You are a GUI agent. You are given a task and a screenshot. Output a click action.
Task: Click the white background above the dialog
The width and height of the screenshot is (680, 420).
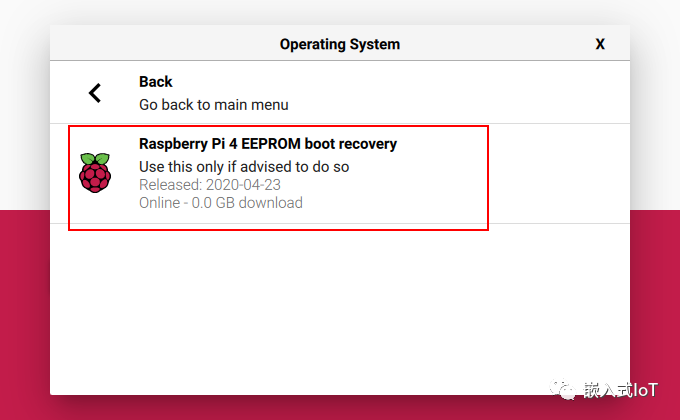point(340,12)
